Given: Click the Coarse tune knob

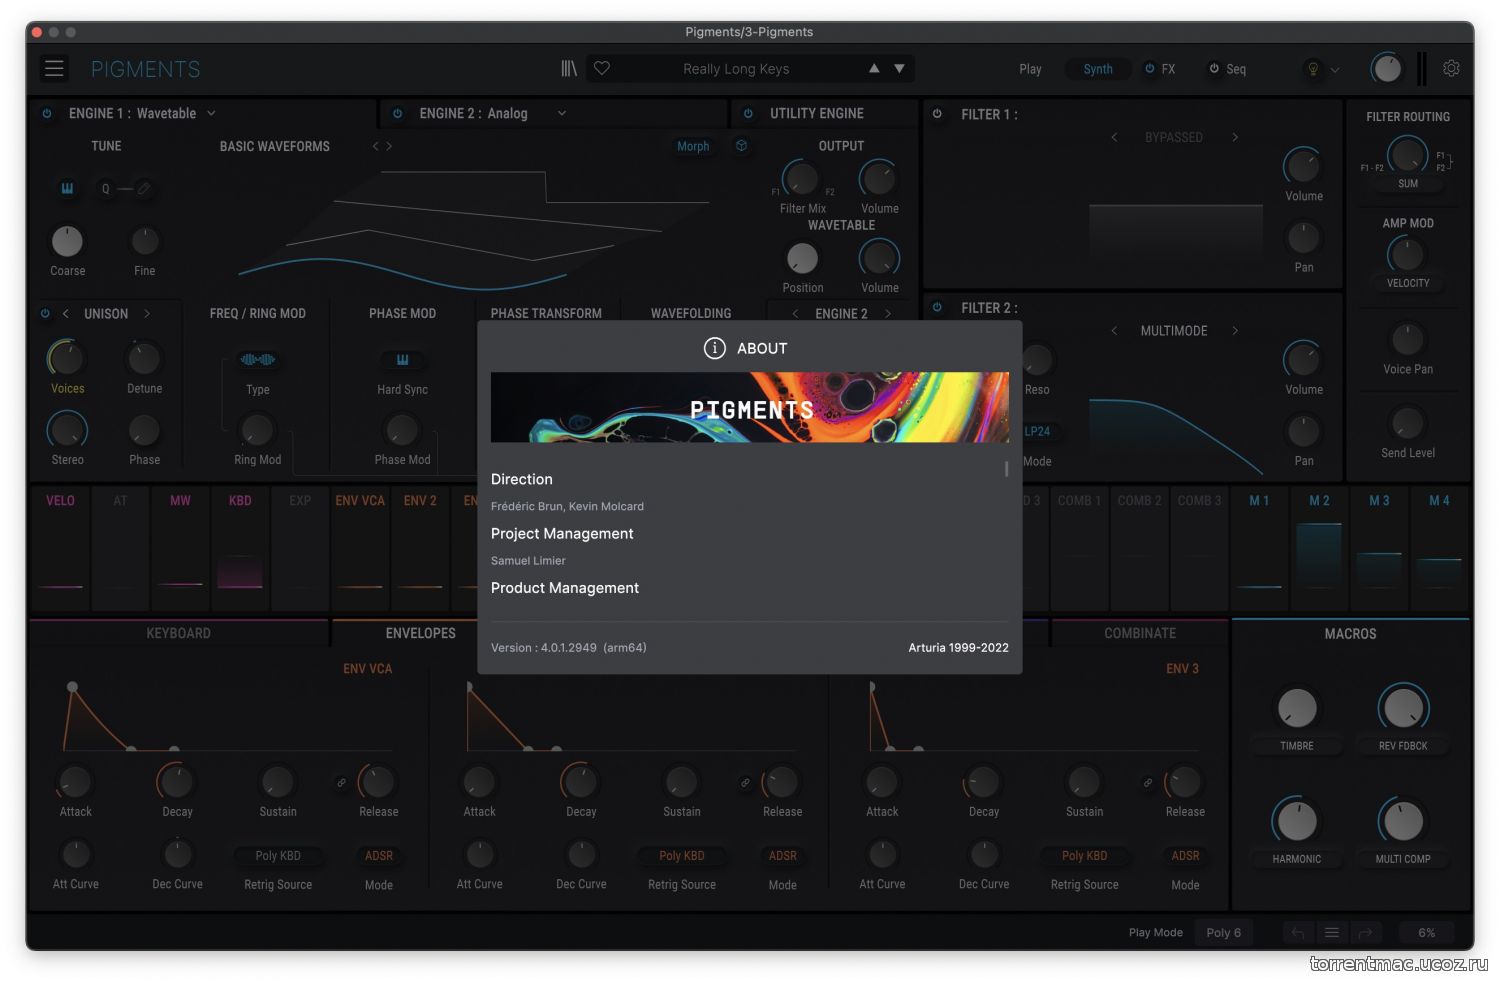Looking at the screenshot, I should coord(67,241).
